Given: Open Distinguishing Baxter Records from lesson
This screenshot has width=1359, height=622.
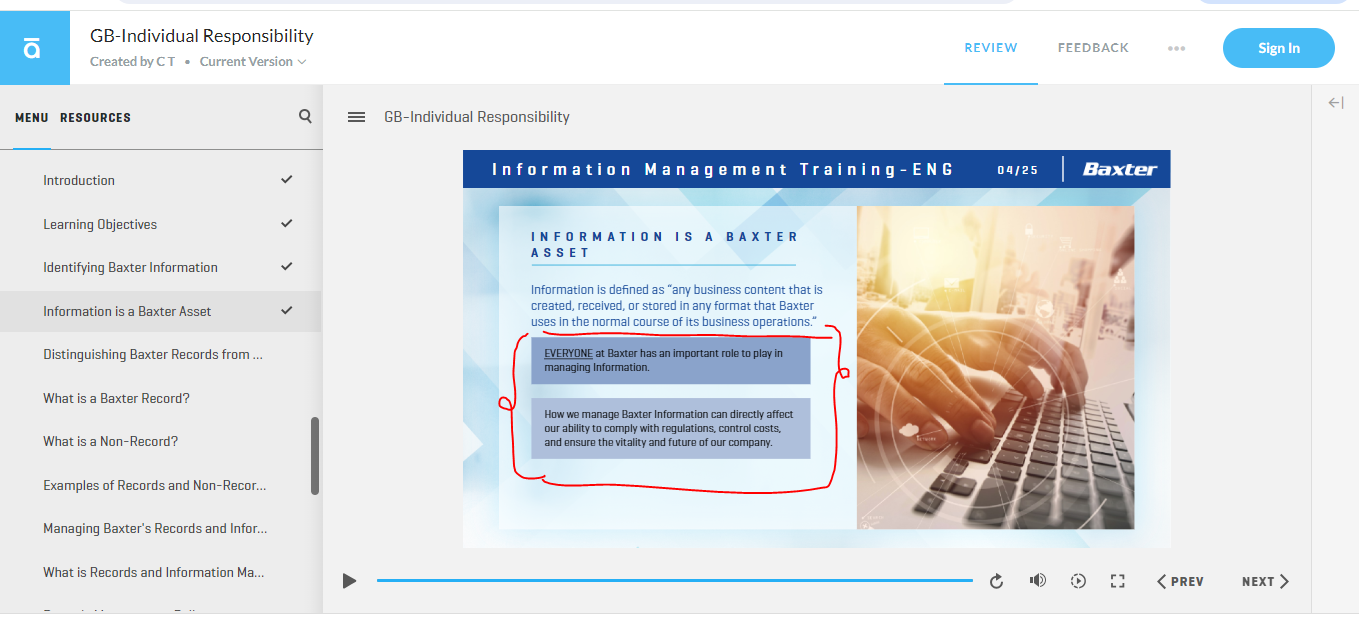Looking at the screenshot, I should pyautogui.click(x=160, y=354).
